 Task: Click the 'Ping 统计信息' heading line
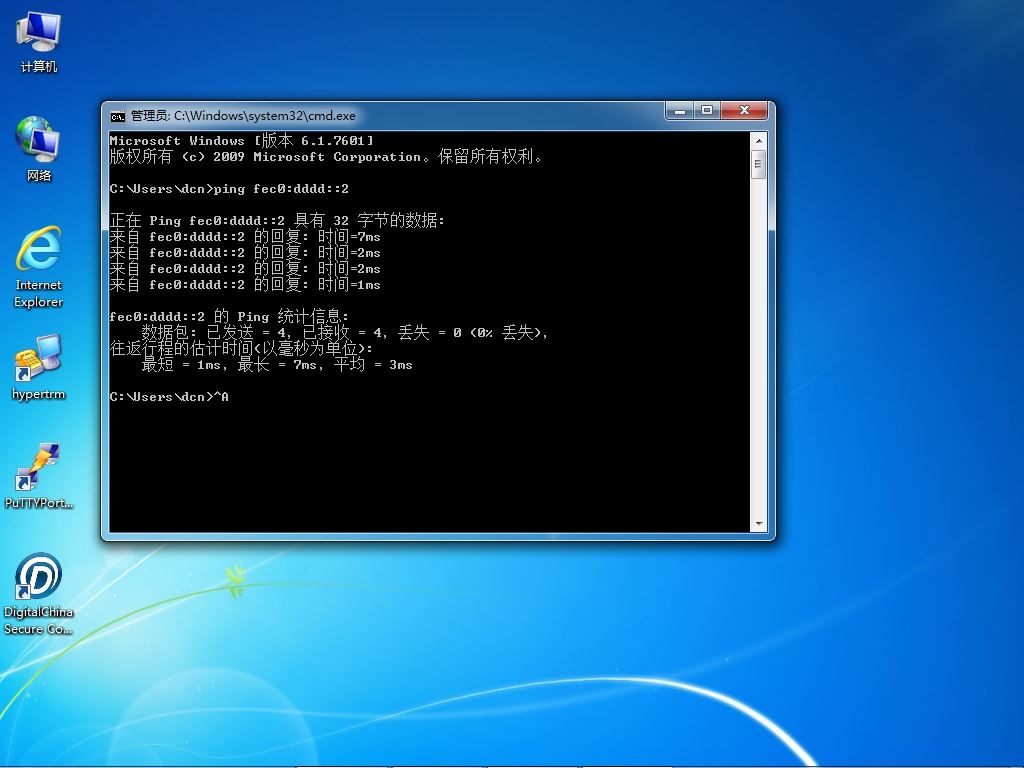229,317
